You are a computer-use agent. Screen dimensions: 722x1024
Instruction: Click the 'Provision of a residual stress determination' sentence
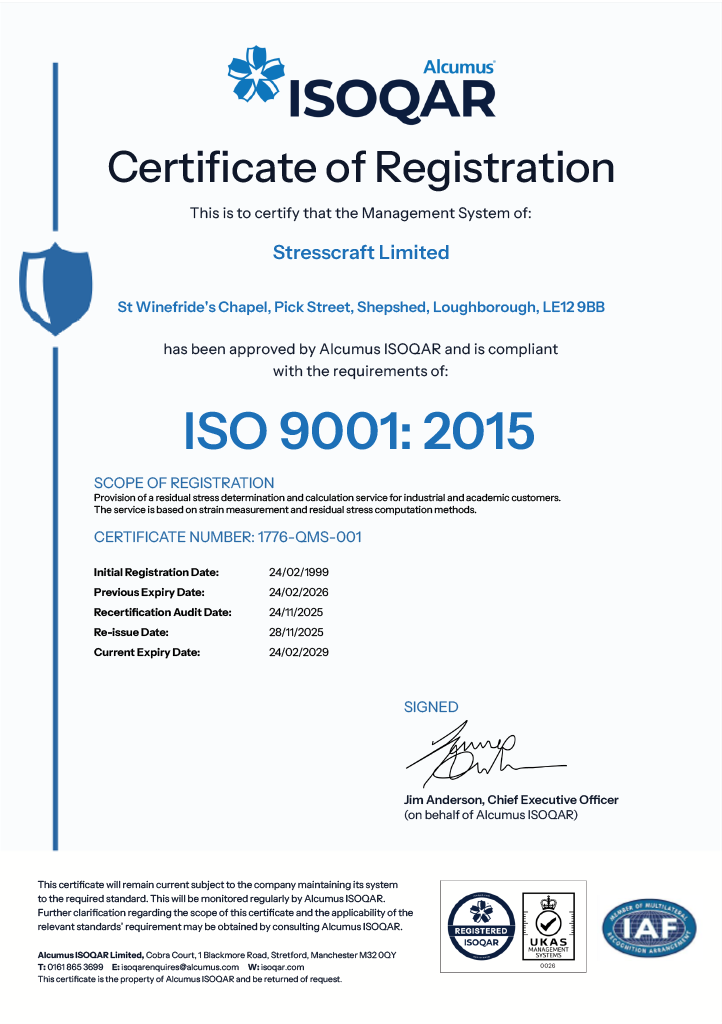click(x=327, y=498)
